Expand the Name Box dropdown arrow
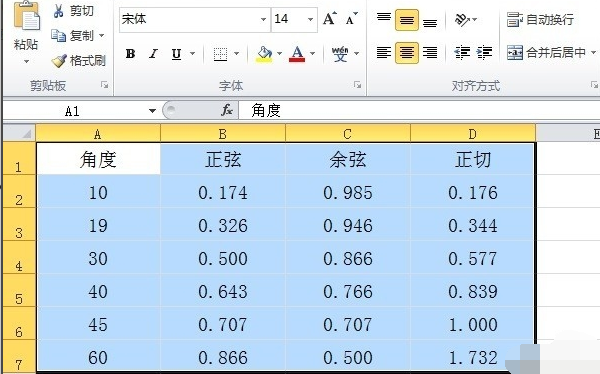 pos(152,111)
